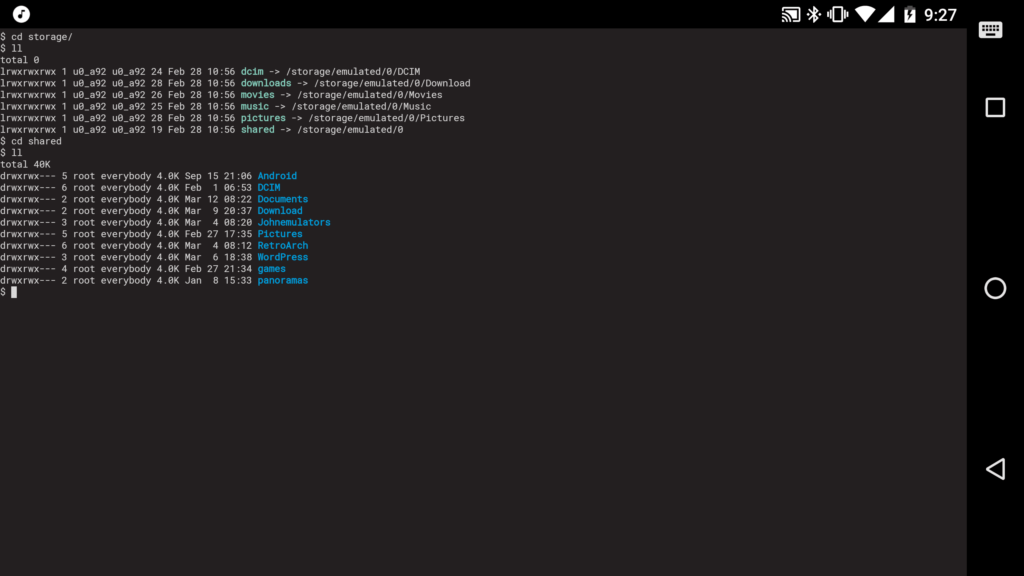Click the movies symlink name
The width and height of the screenshot is (1024, 576).
257,95
